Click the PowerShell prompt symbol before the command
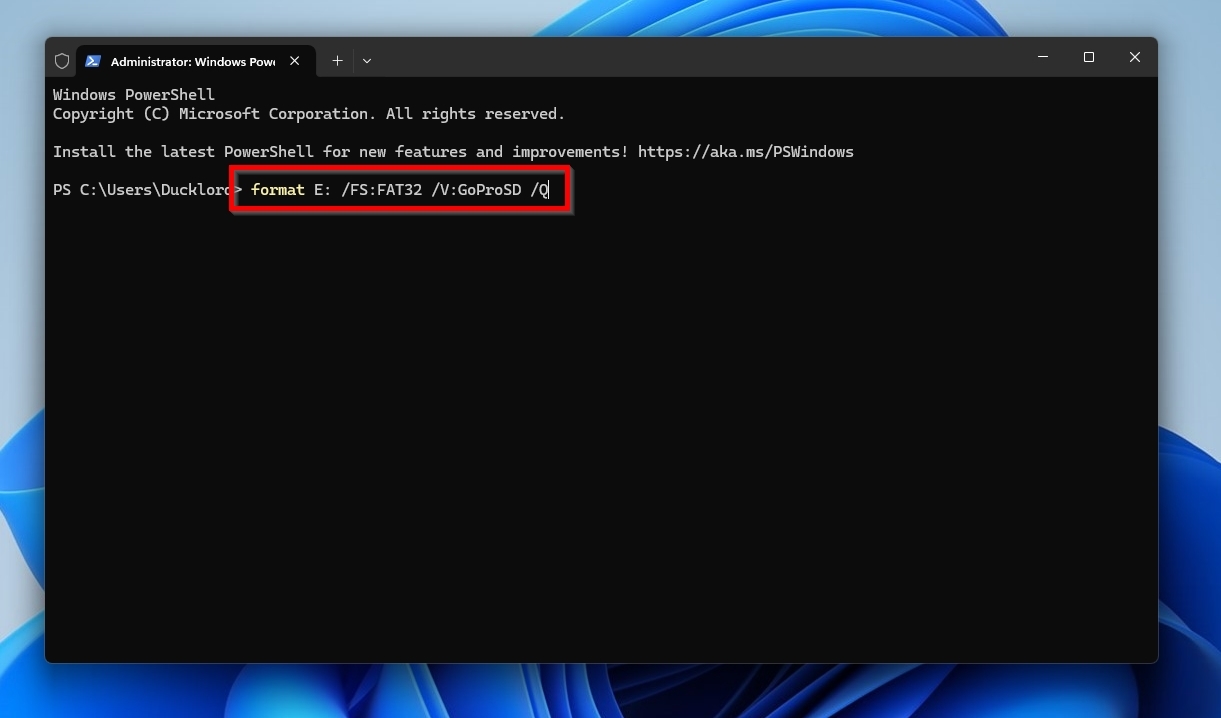The image size is (1221, 718). point(243,189)
